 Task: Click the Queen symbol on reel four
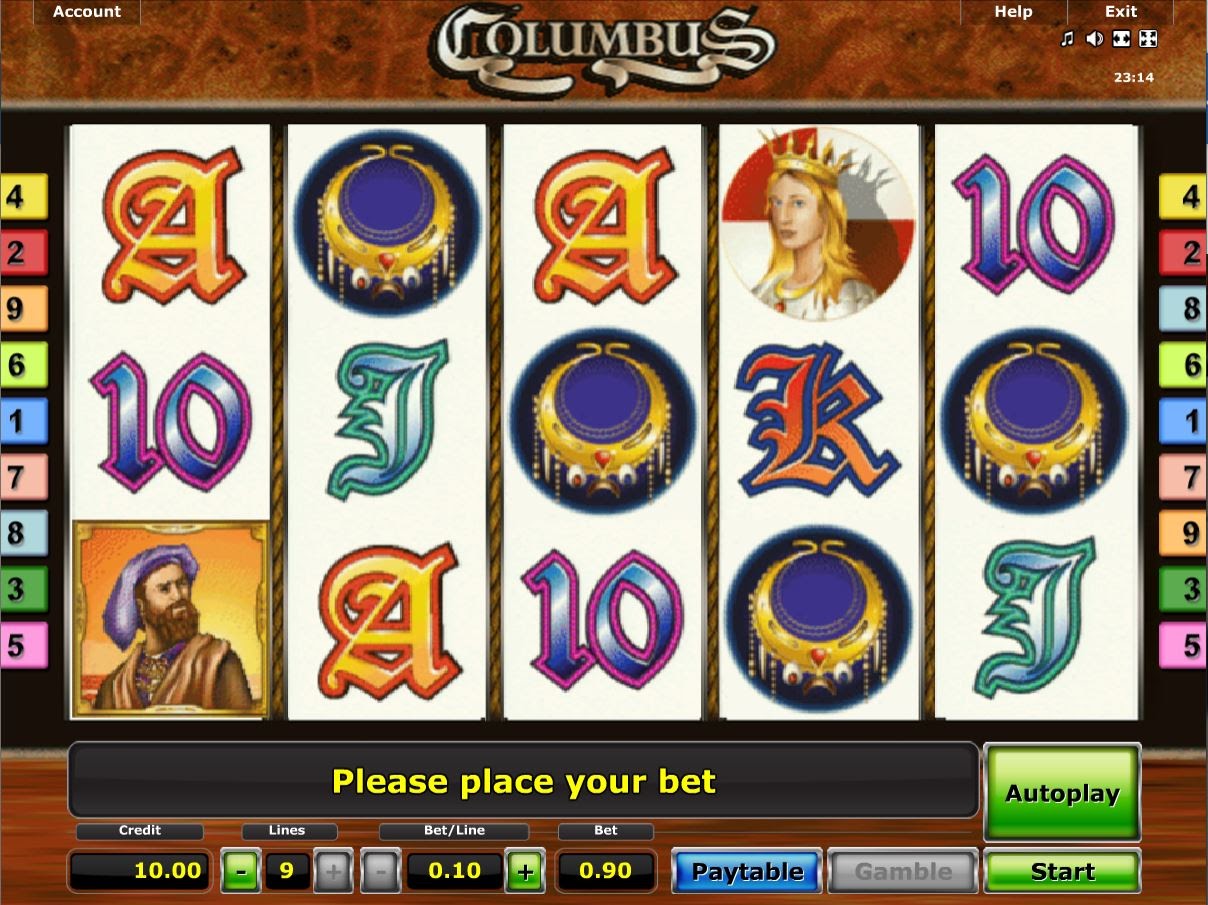[819, 222]
